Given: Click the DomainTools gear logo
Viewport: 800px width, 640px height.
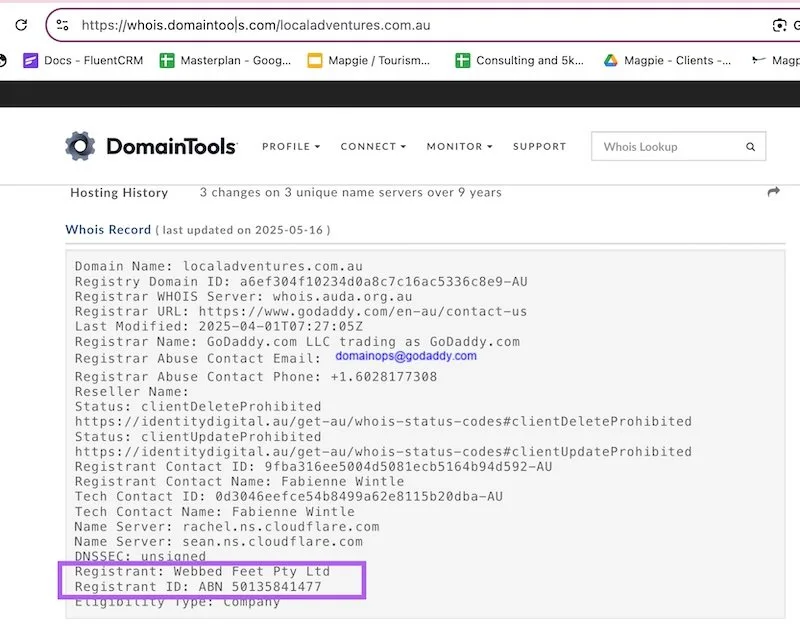Looking at the screenshot, I should click(81, 146).
